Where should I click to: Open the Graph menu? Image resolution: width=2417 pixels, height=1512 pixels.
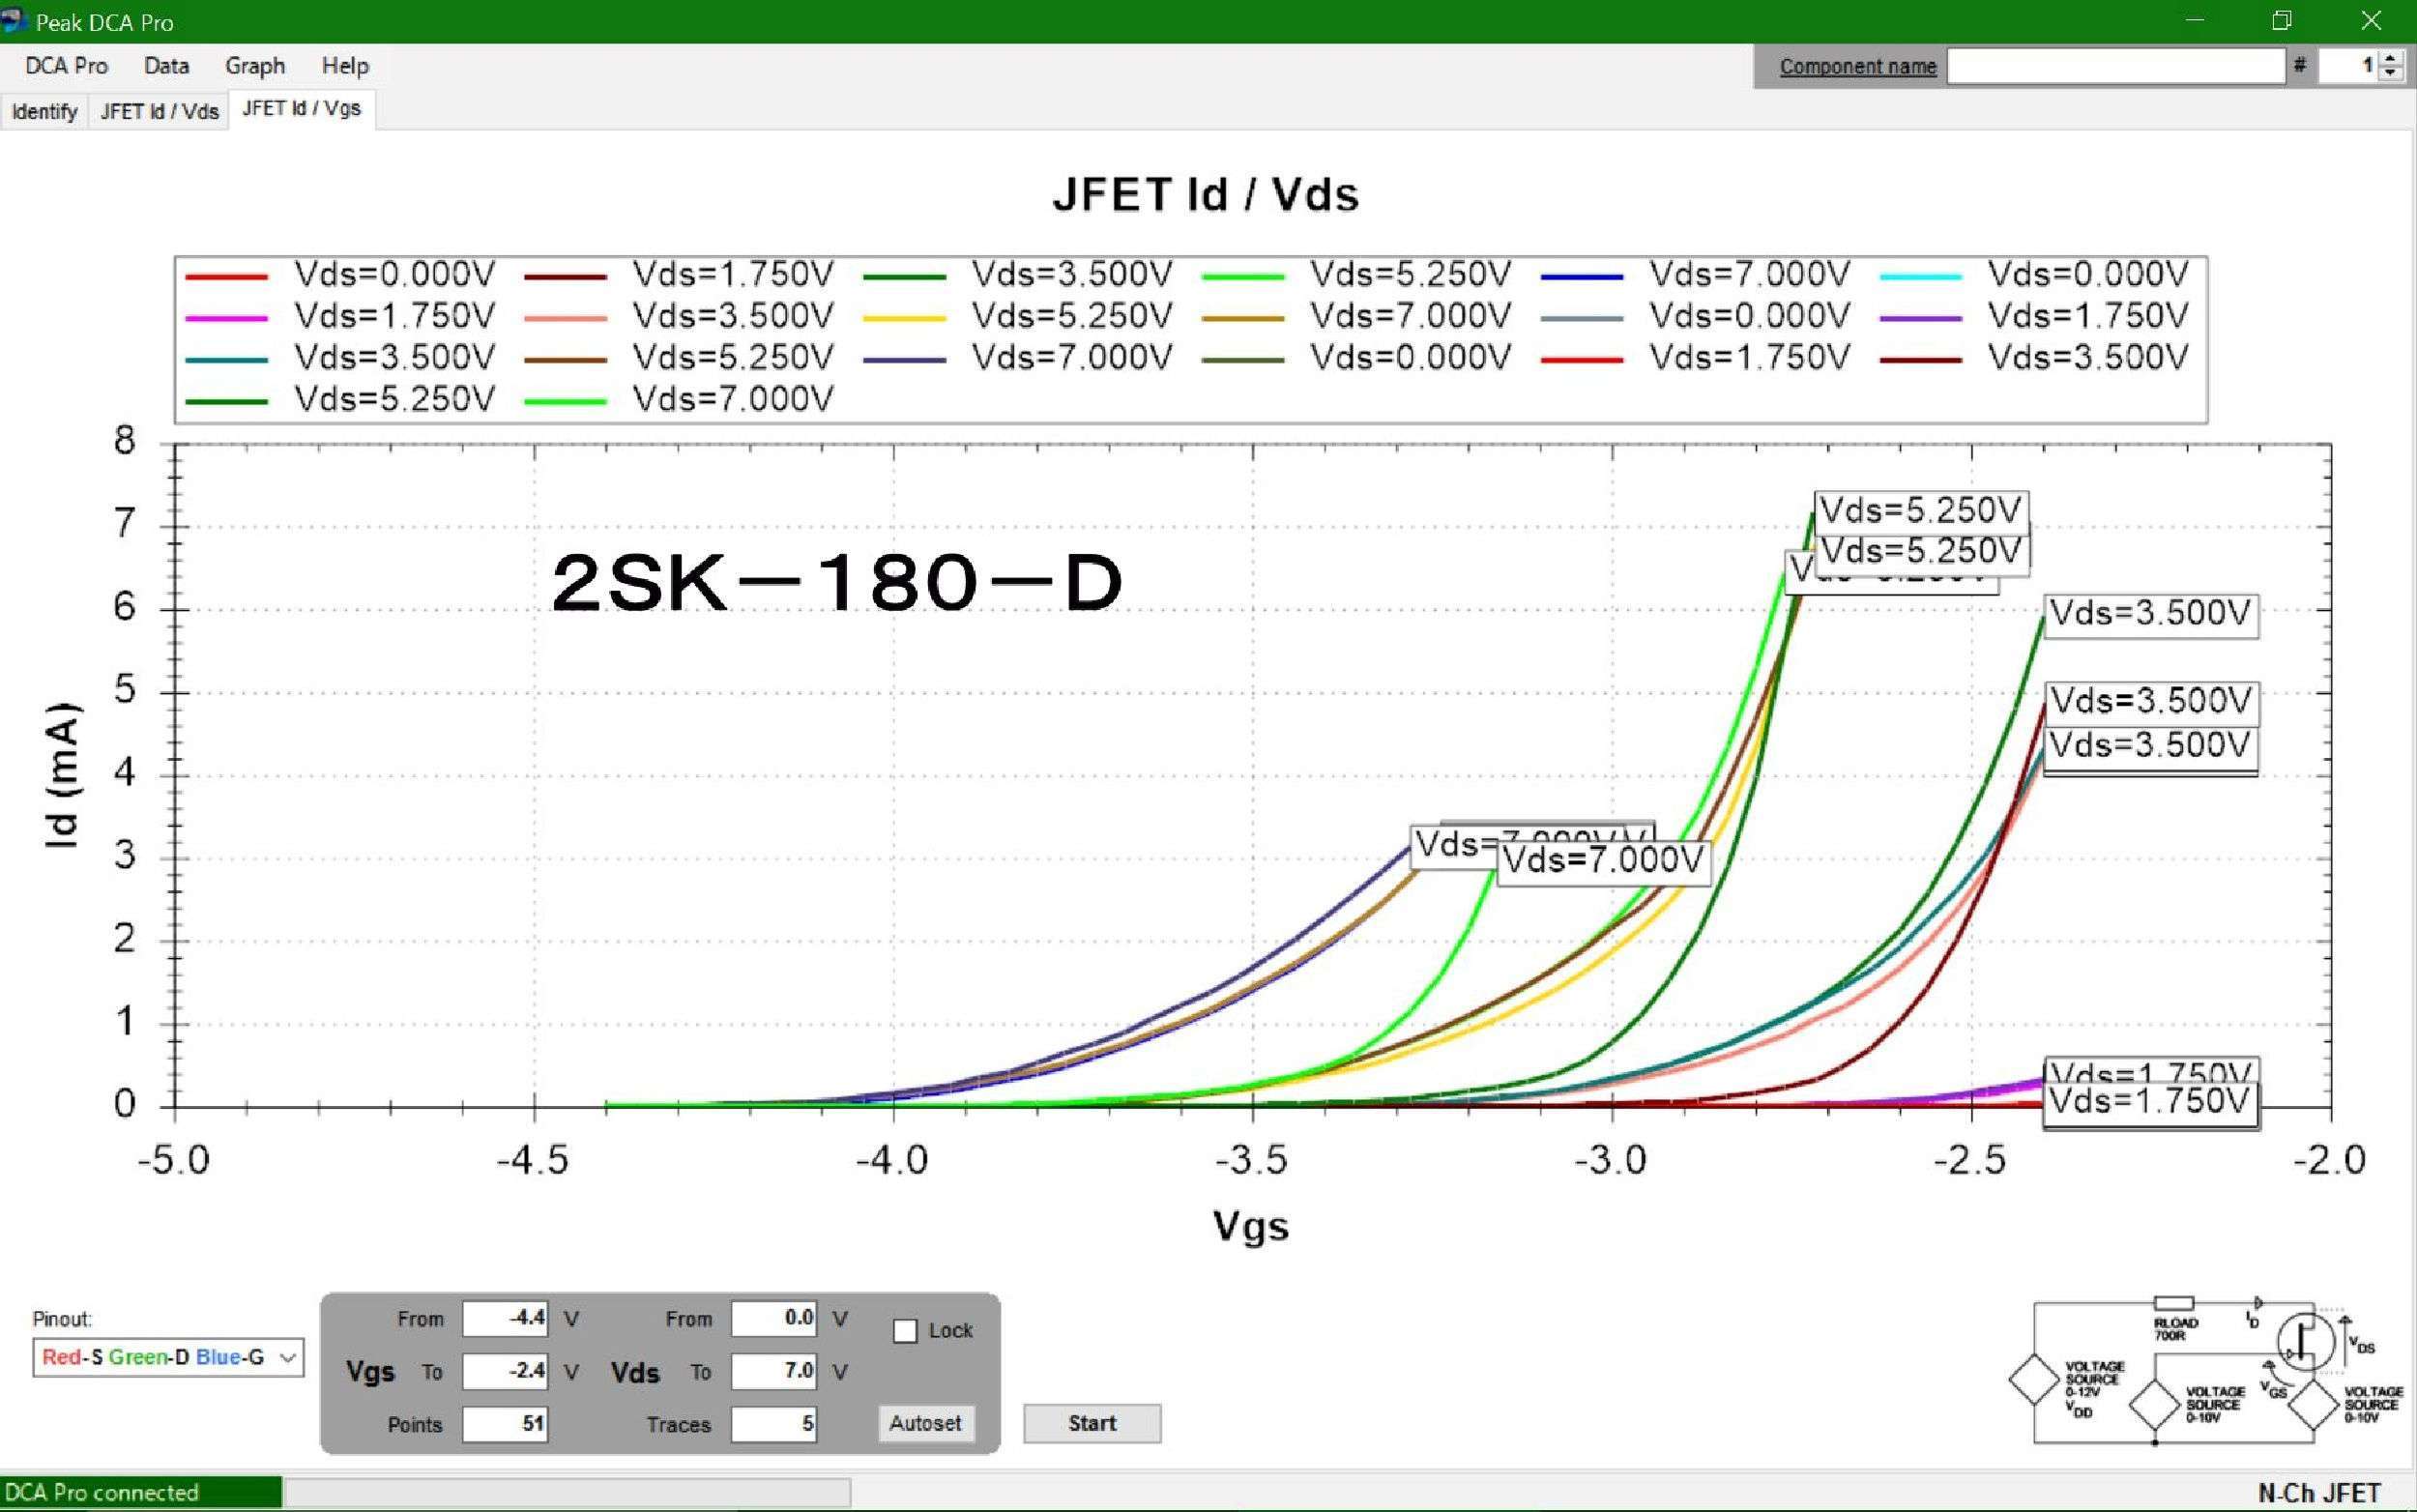pos(255,66)
